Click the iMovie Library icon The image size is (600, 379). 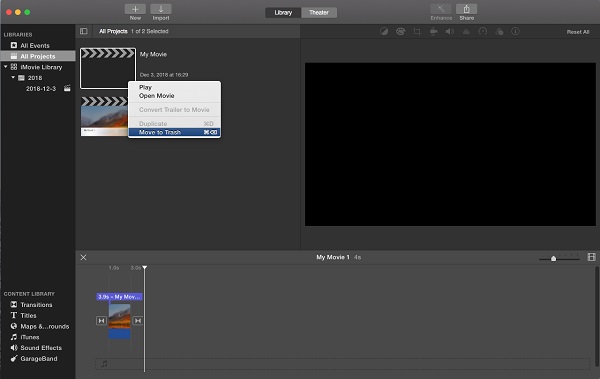coord(14,67)
